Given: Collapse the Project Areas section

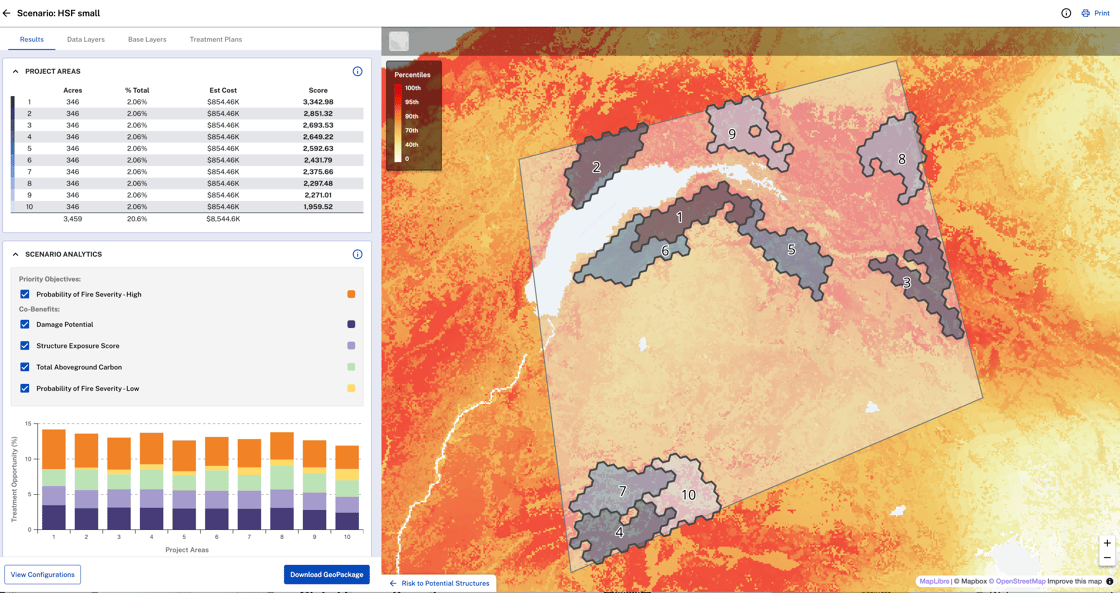Looking at the screenshot, I should pyautogui.click(x=16, y=72).
